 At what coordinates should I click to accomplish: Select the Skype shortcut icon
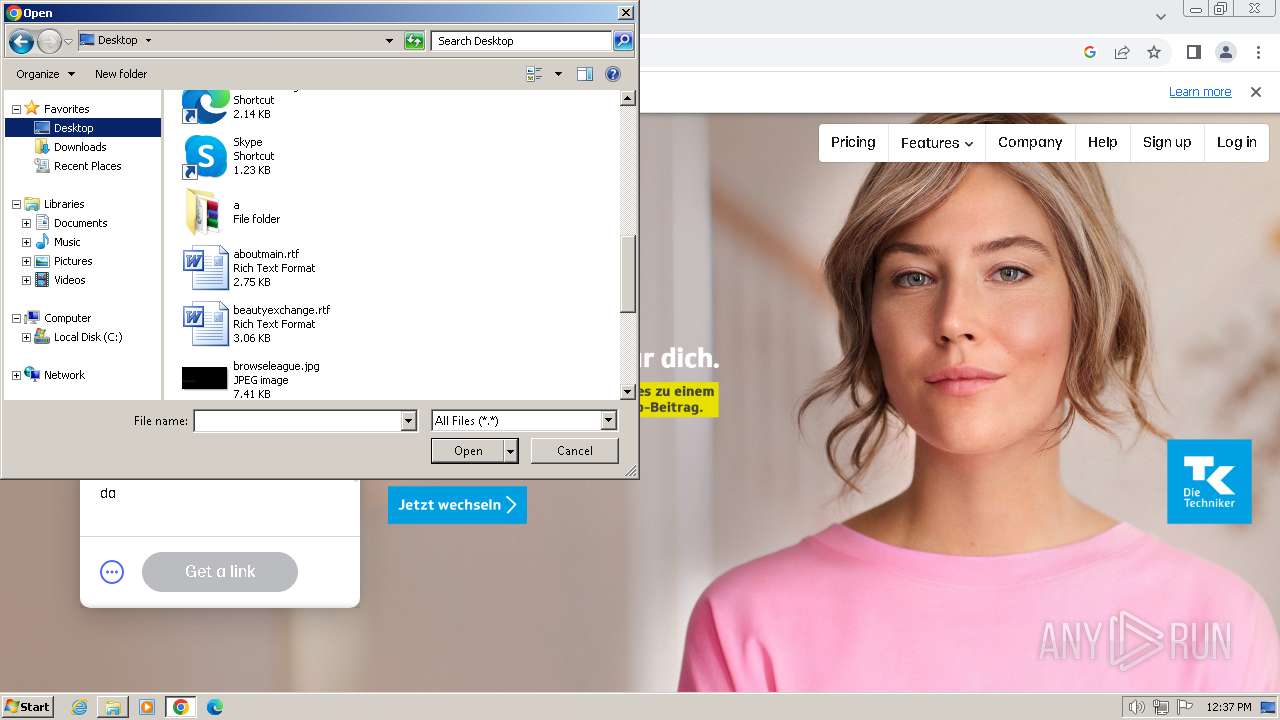point(205,157)
